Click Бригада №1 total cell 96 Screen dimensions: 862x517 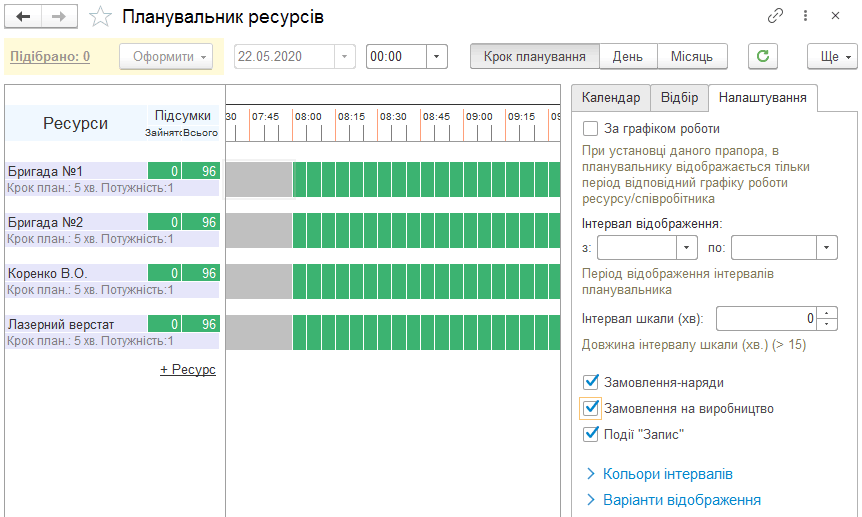201,171
